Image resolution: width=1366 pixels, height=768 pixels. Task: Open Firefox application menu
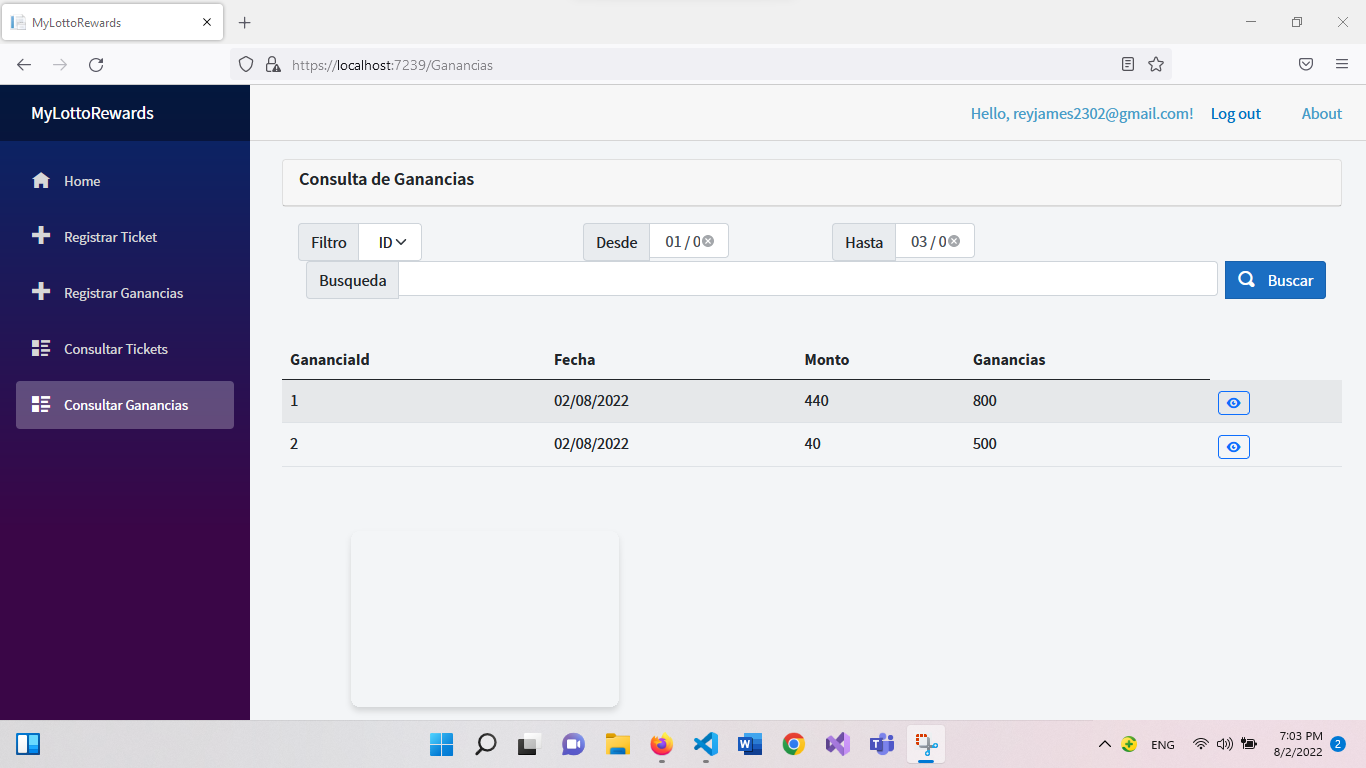click(1342, 65)
